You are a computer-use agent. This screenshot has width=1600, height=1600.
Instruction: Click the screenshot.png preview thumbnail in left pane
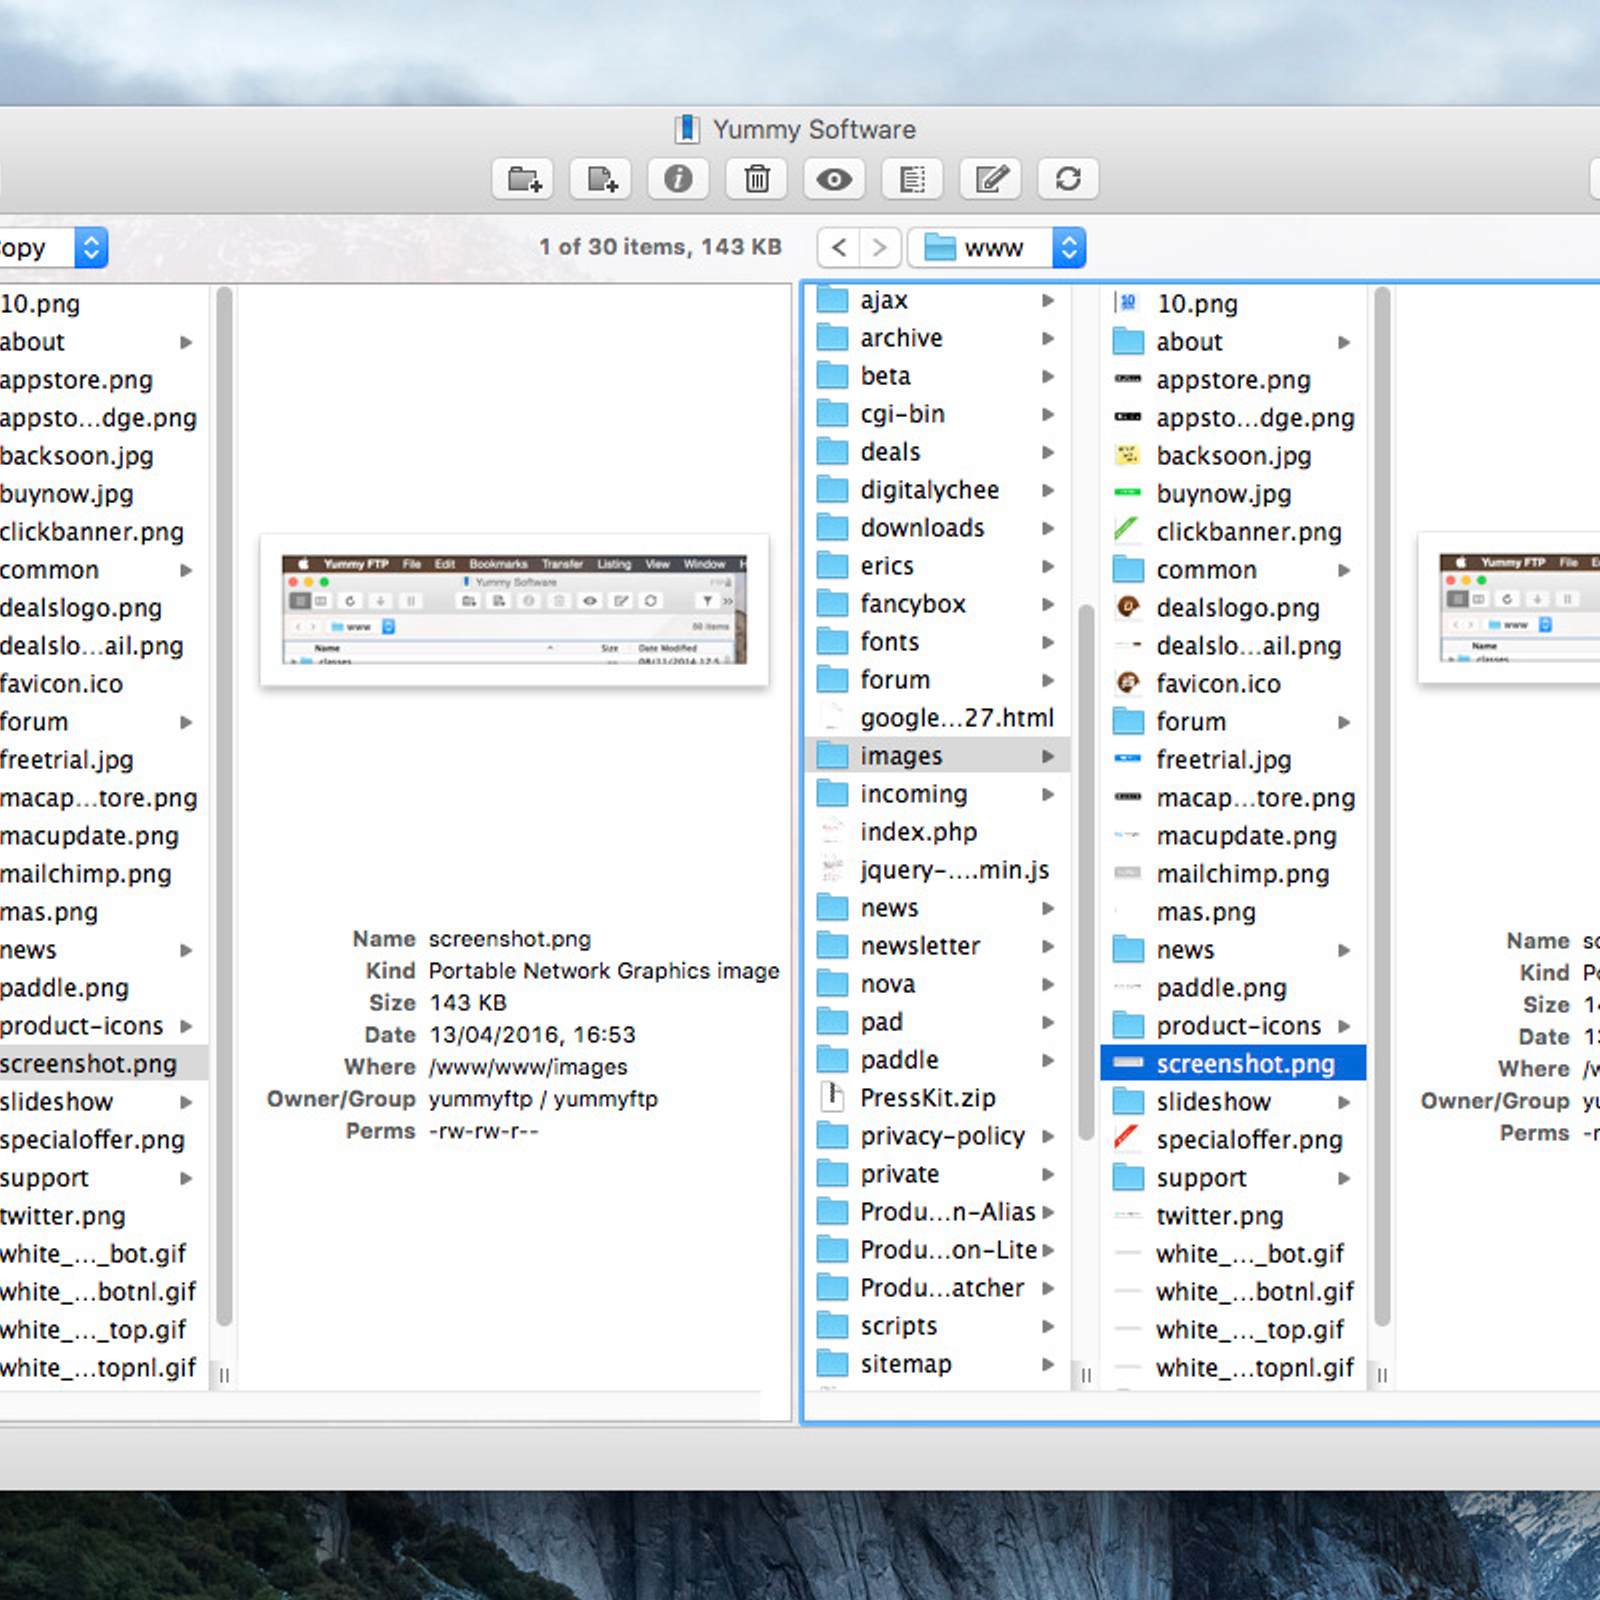click(514, 610)
